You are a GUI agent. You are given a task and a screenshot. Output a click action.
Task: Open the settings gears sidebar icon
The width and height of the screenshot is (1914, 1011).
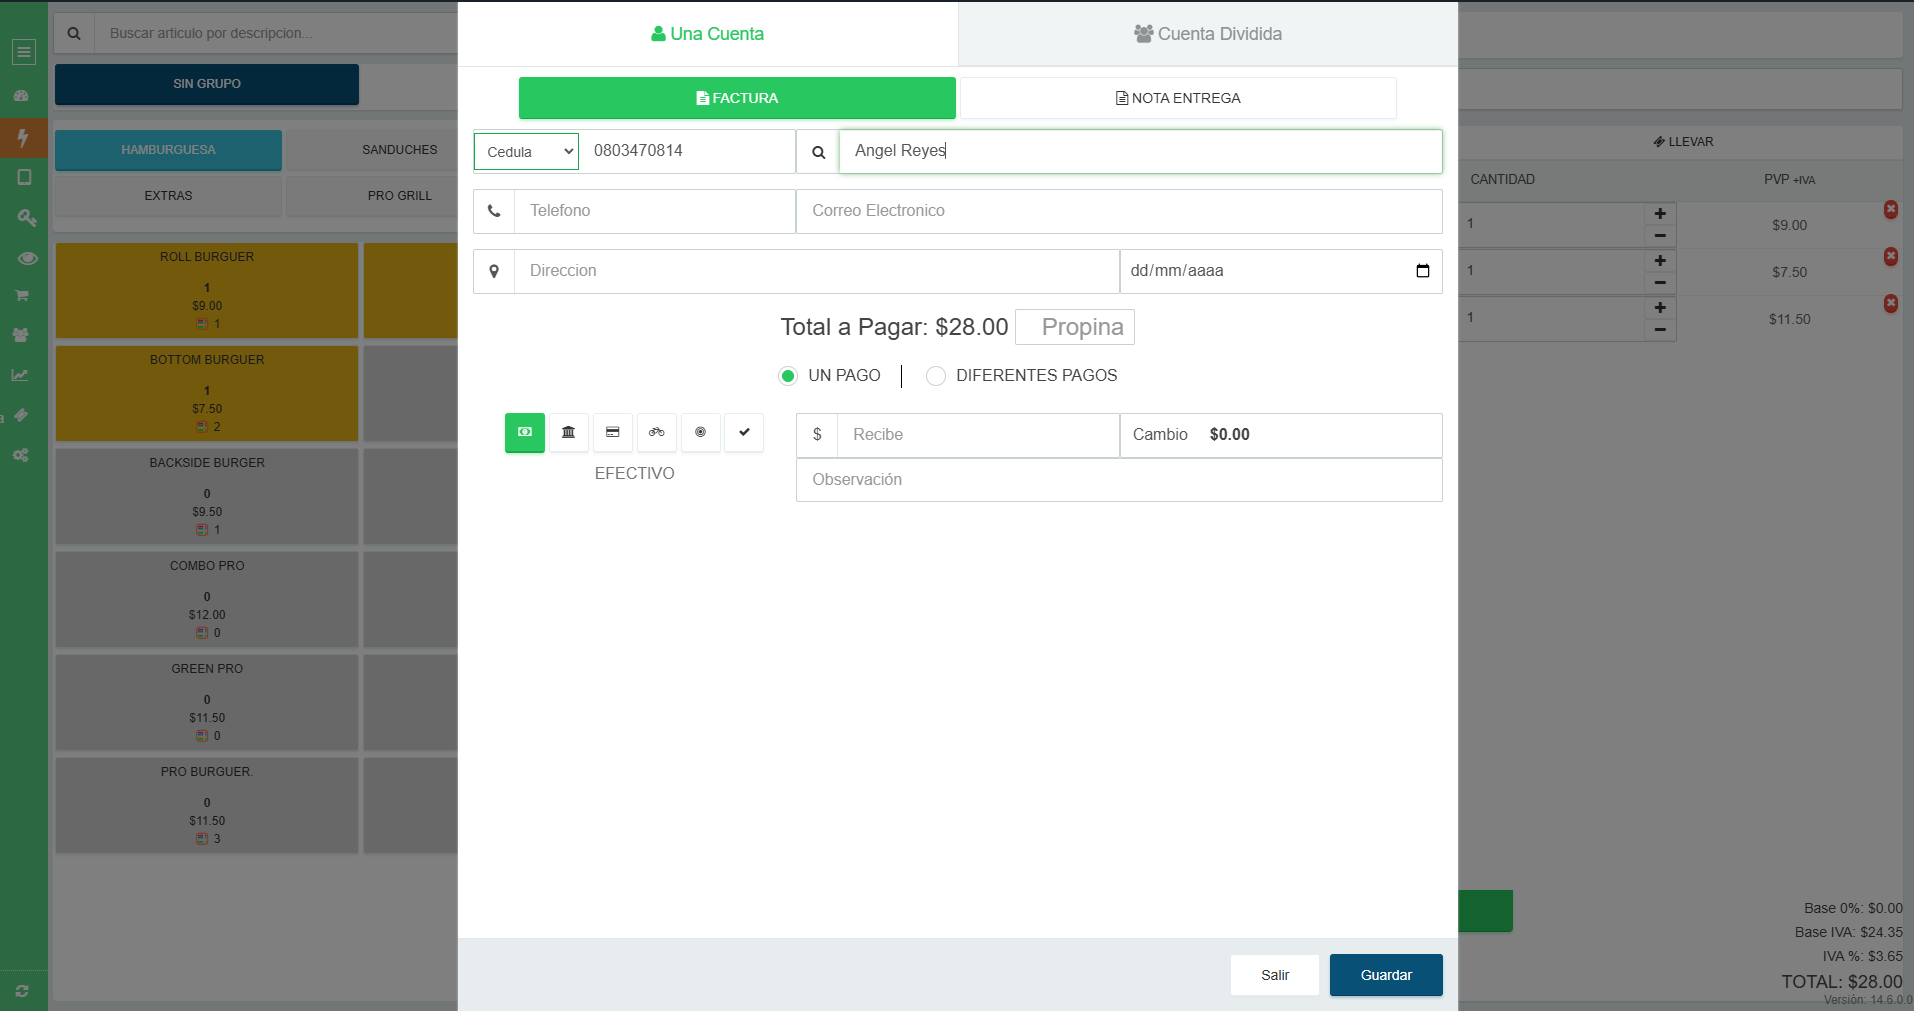pos(20,455)
